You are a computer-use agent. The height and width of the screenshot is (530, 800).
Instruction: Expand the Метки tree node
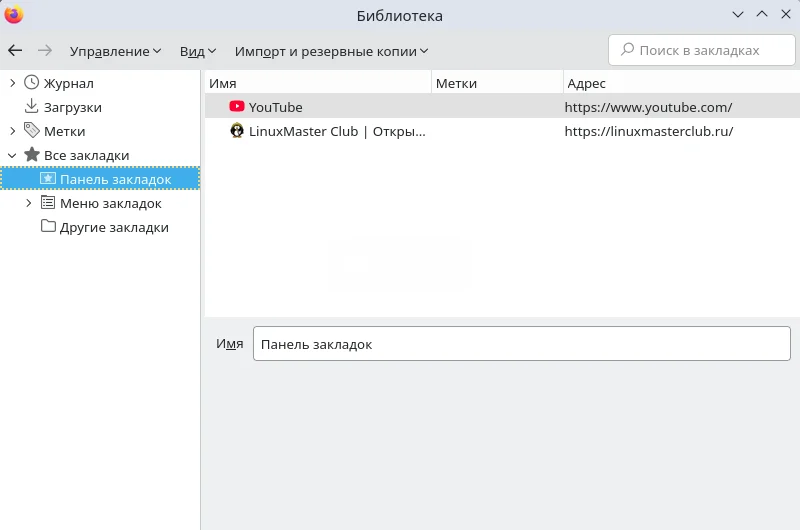13,131
